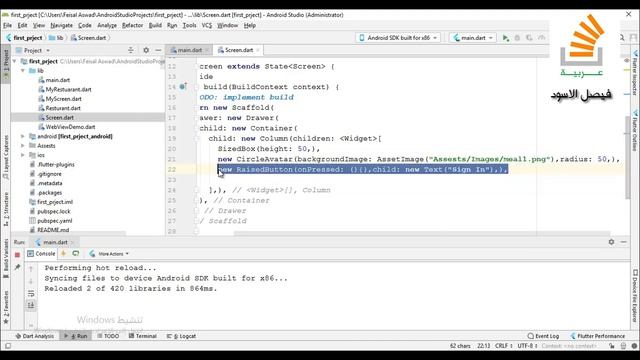Viewport: 640px width, 360px height.
Task: Open the Terminal tool window
Action: [142, 336]
